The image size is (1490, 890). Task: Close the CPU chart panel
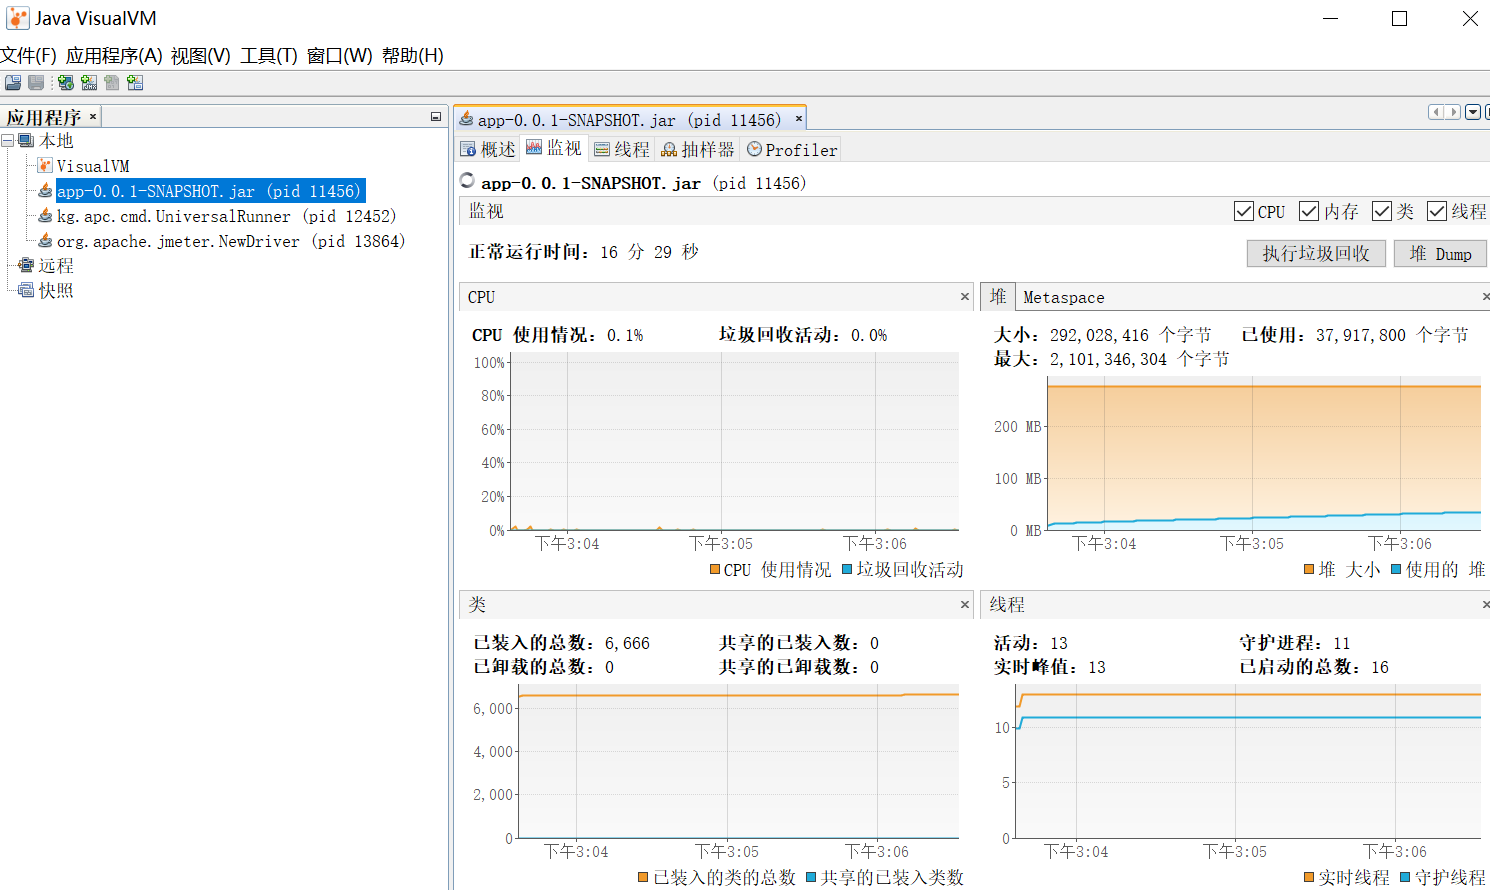point(965,297)
